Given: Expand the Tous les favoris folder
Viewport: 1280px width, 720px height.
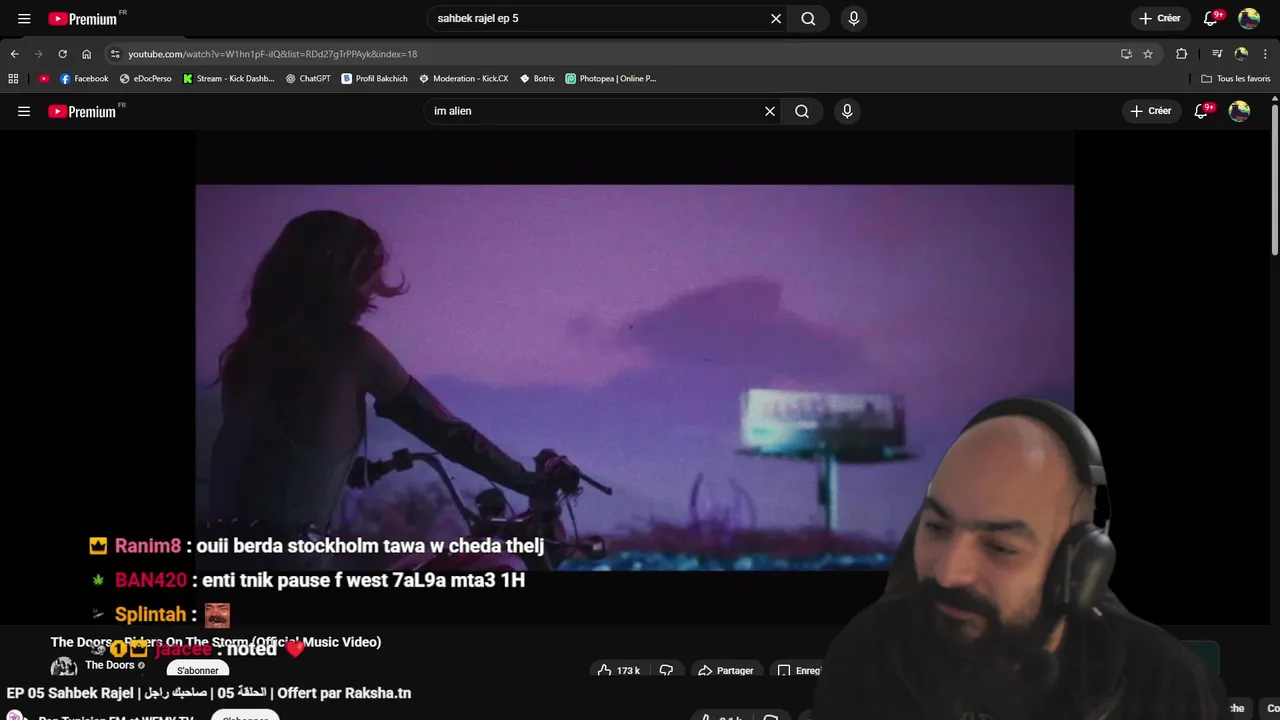Looking at the screenshot, I should pos(1236,78).
